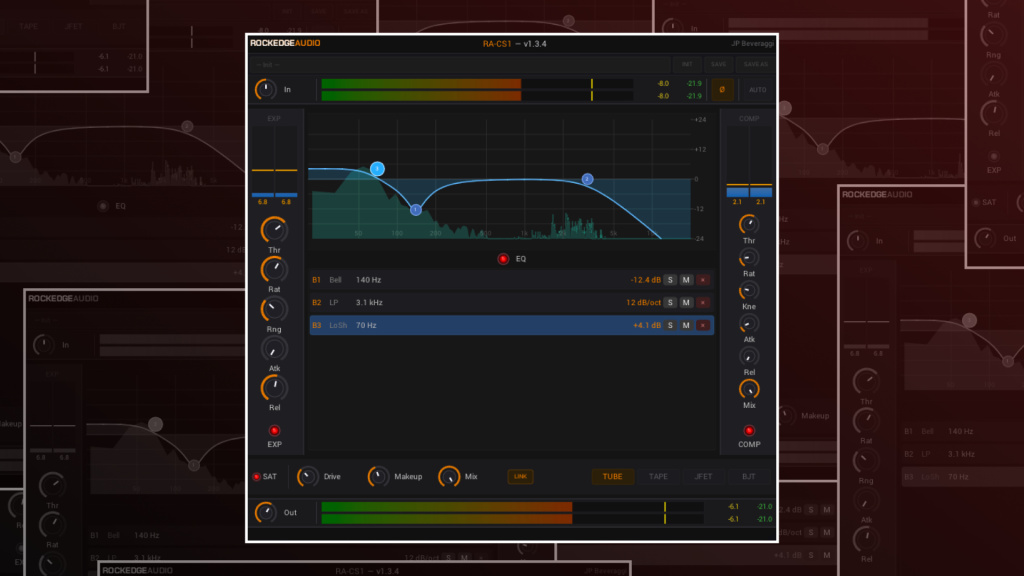Select the TUBE saturation mode
Viewport: 1024px width, 576px height.
point(612,477)
